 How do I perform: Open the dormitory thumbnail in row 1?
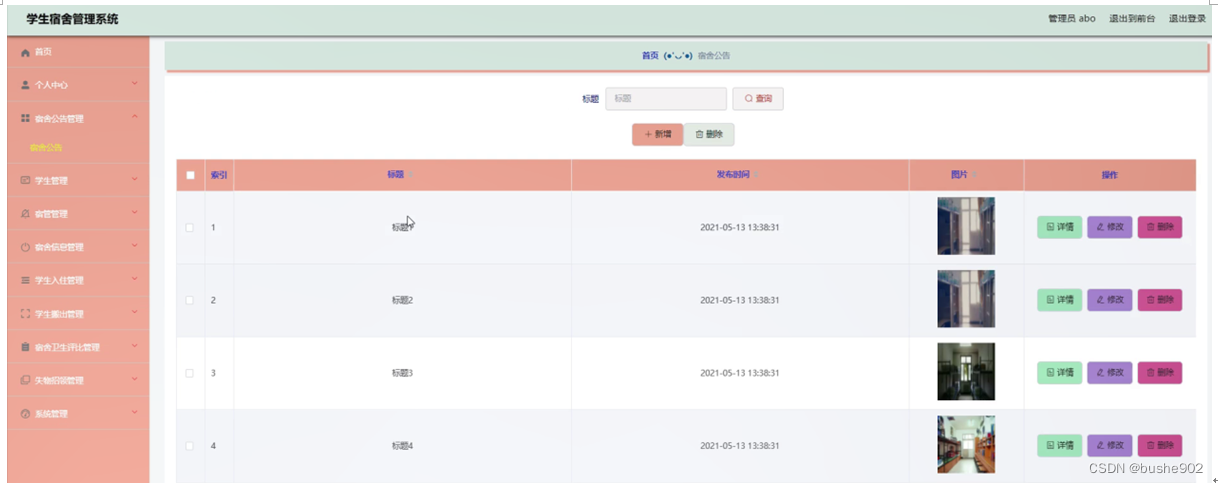(x=966, y=227)
